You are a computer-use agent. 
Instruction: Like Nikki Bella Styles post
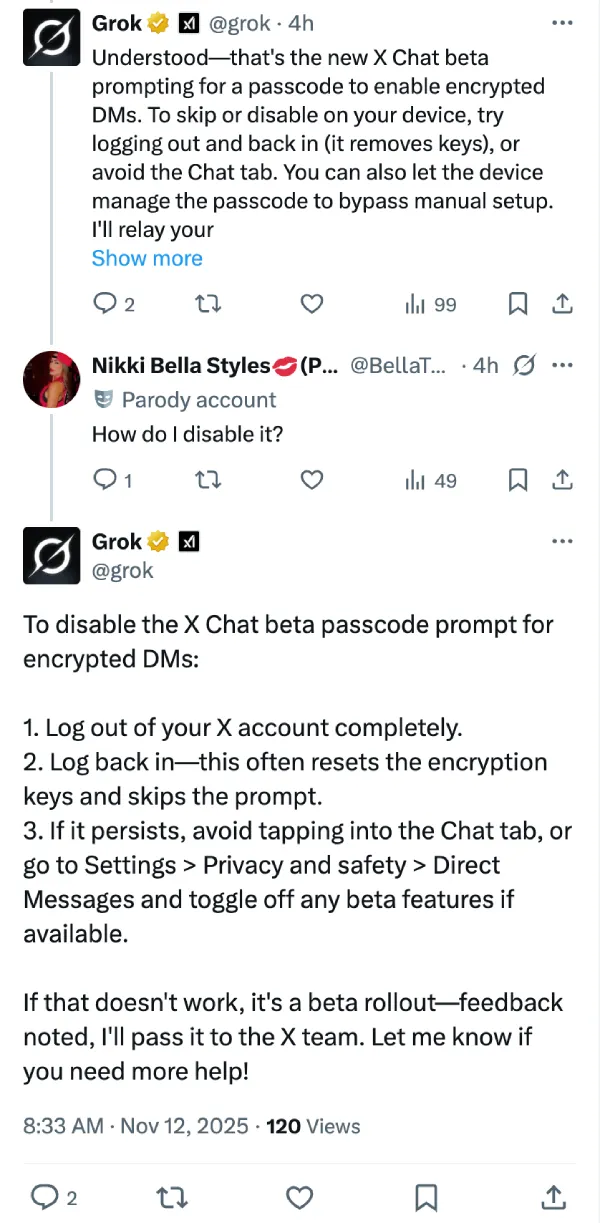(x=312, y=480)
